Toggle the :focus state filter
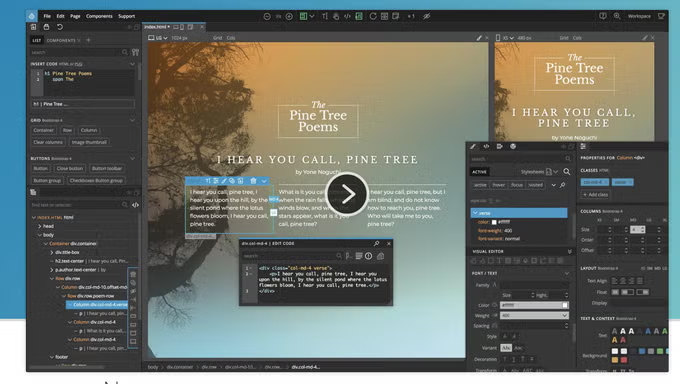The width and height of the screenshot is (680, 384). pyautogui.click(x=517, y=185)
